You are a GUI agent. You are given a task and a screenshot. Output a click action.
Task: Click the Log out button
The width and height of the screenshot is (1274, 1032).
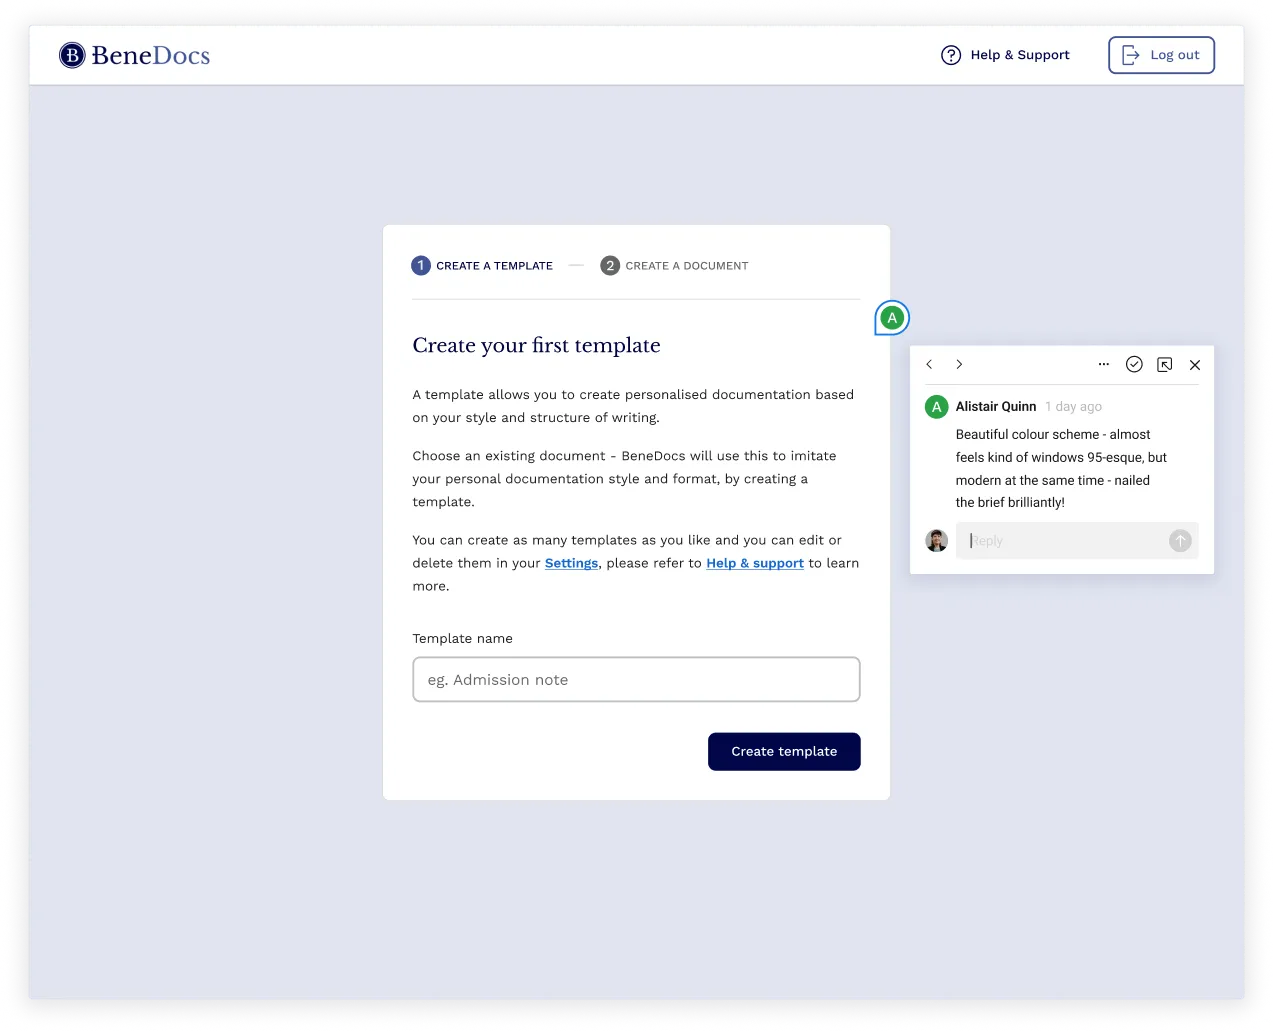1161,55
